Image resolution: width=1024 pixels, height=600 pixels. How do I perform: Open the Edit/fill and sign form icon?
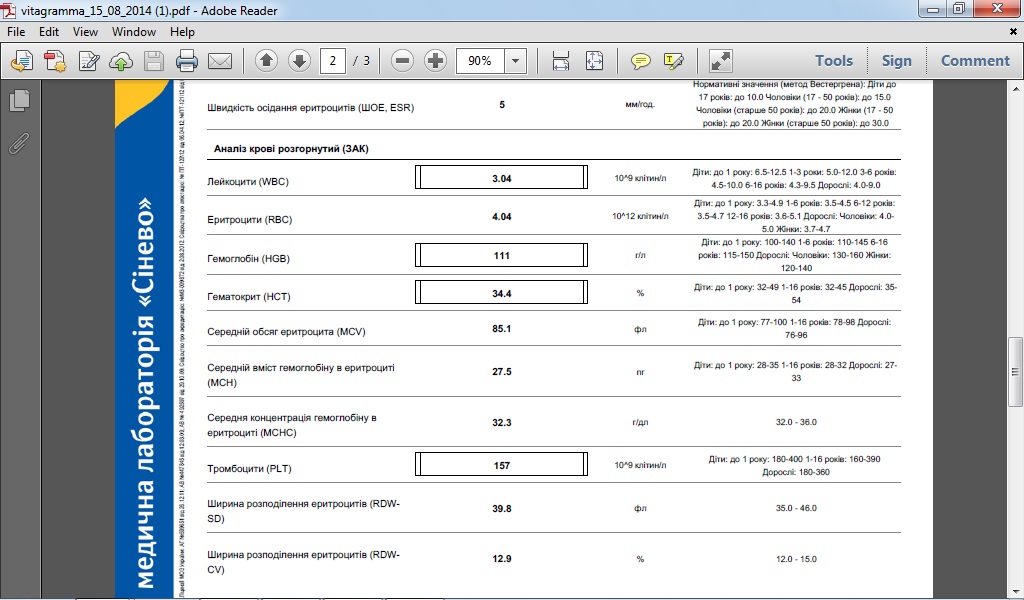coord(88,61)
